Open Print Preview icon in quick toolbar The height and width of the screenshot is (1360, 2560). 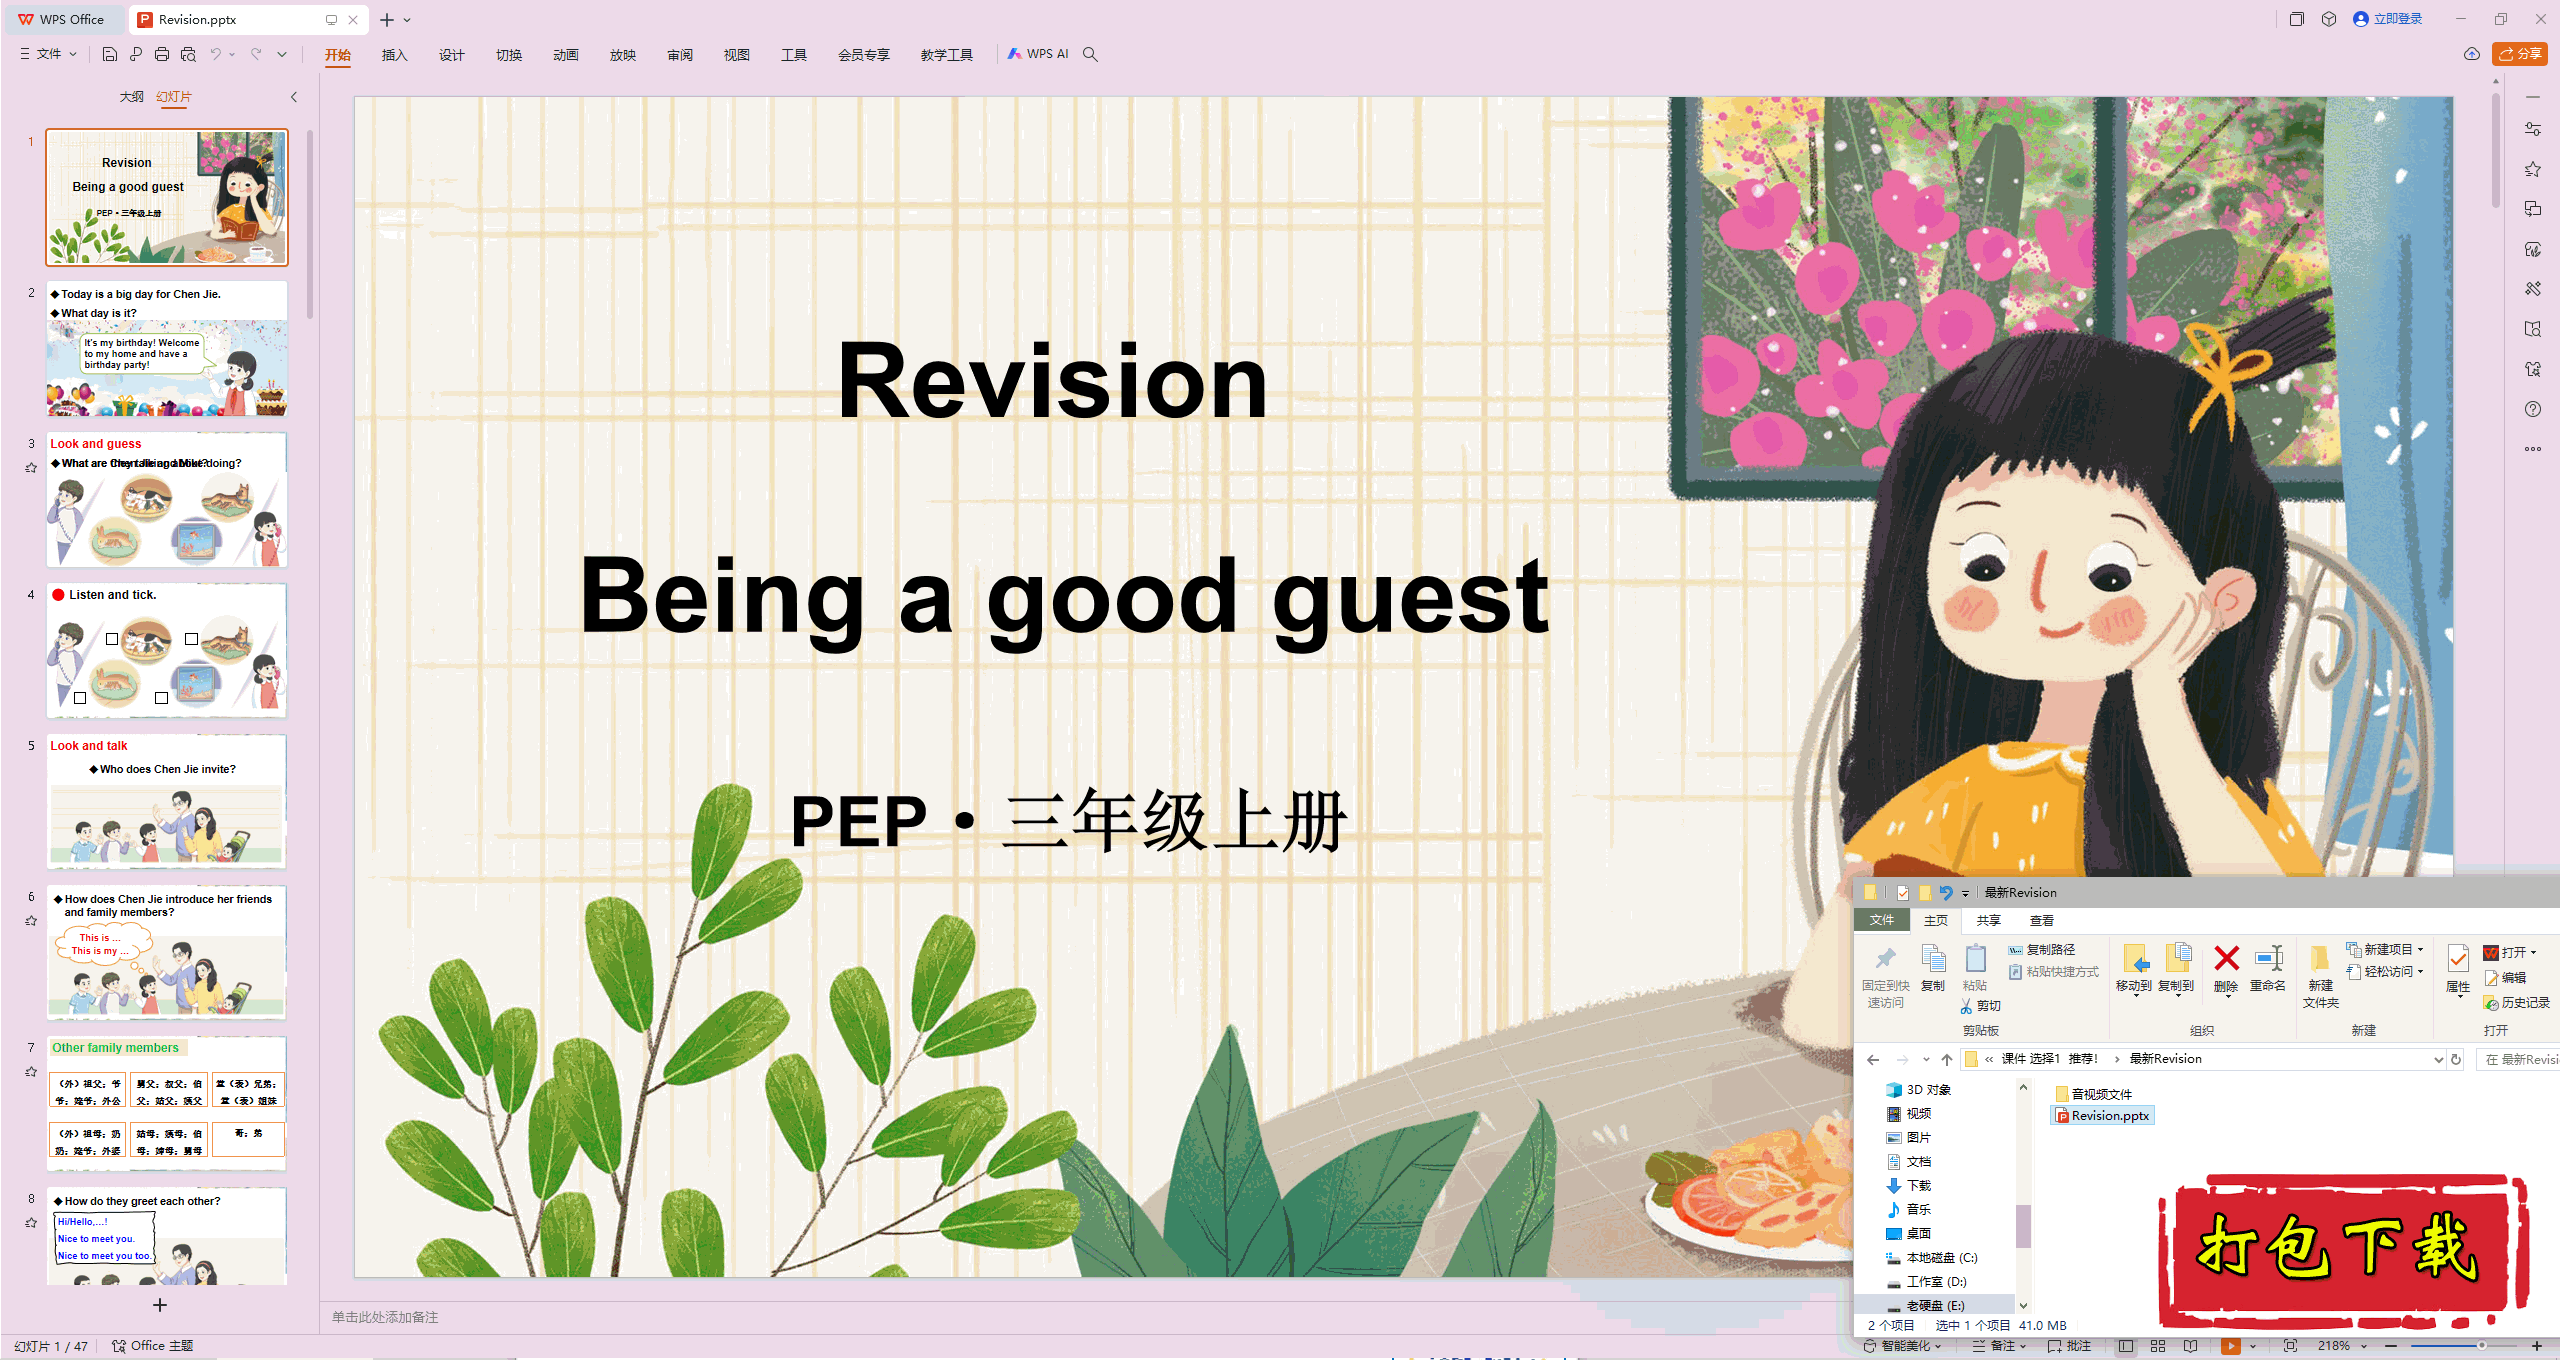click(x=188, y=54)
